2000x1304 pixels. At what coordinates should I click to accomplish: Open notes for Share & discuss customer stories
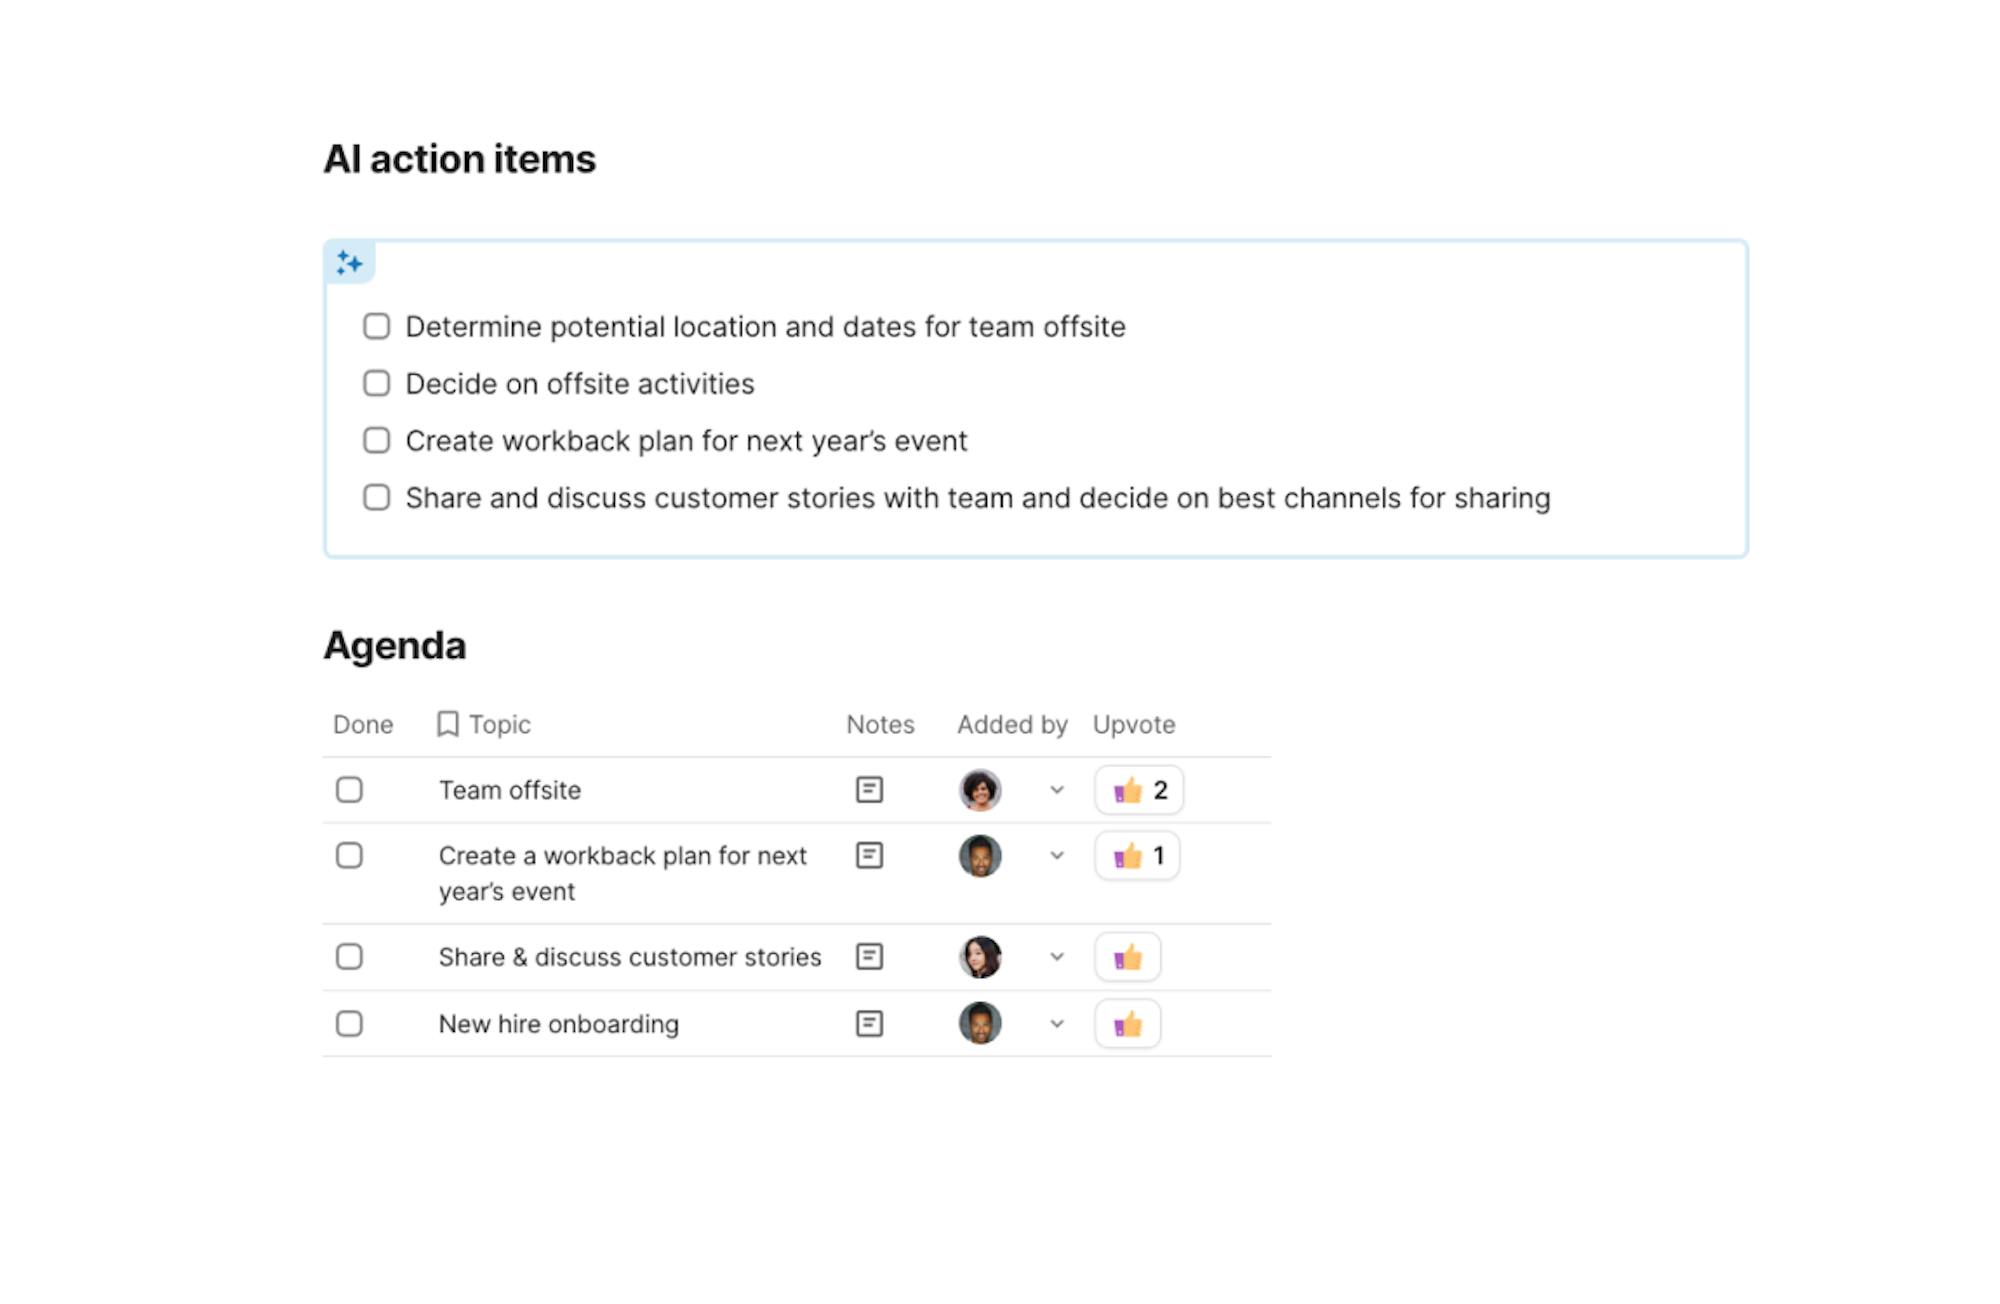tap(869, 957)
